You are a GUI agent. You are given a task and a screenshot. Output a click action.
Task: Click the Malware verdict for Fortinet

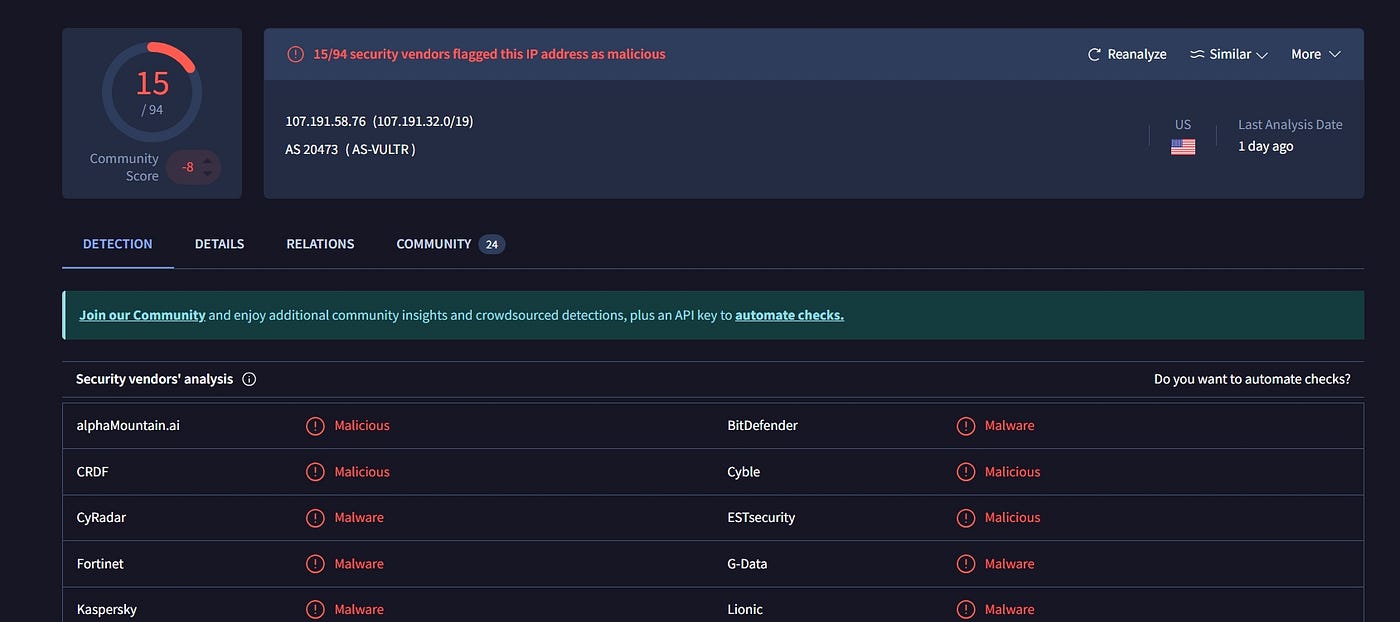(359, 564)
